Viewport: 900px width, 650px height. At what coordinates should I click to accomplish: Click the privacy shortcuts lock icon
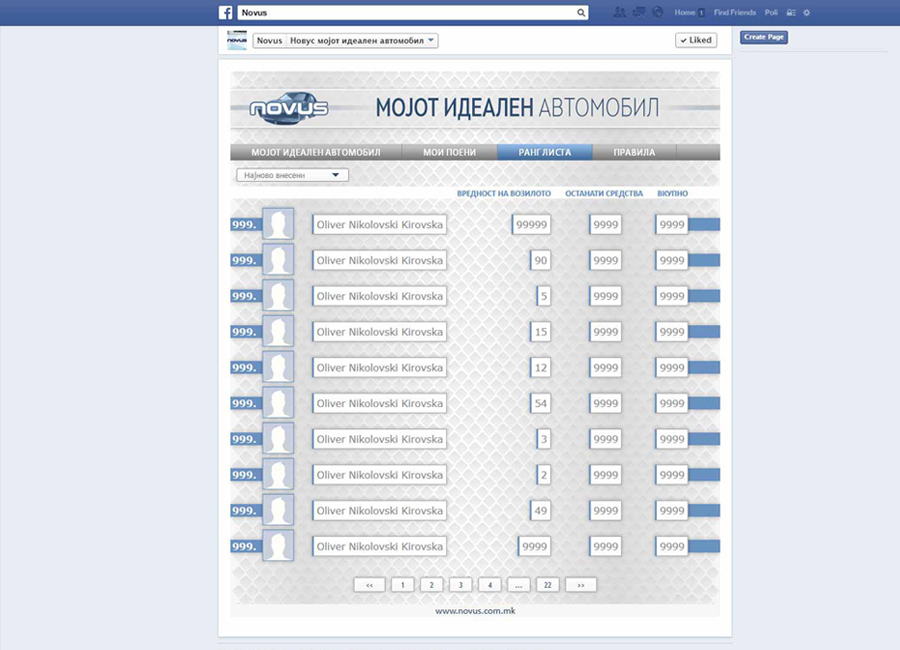pyautogui.click(x=791, y=13)
